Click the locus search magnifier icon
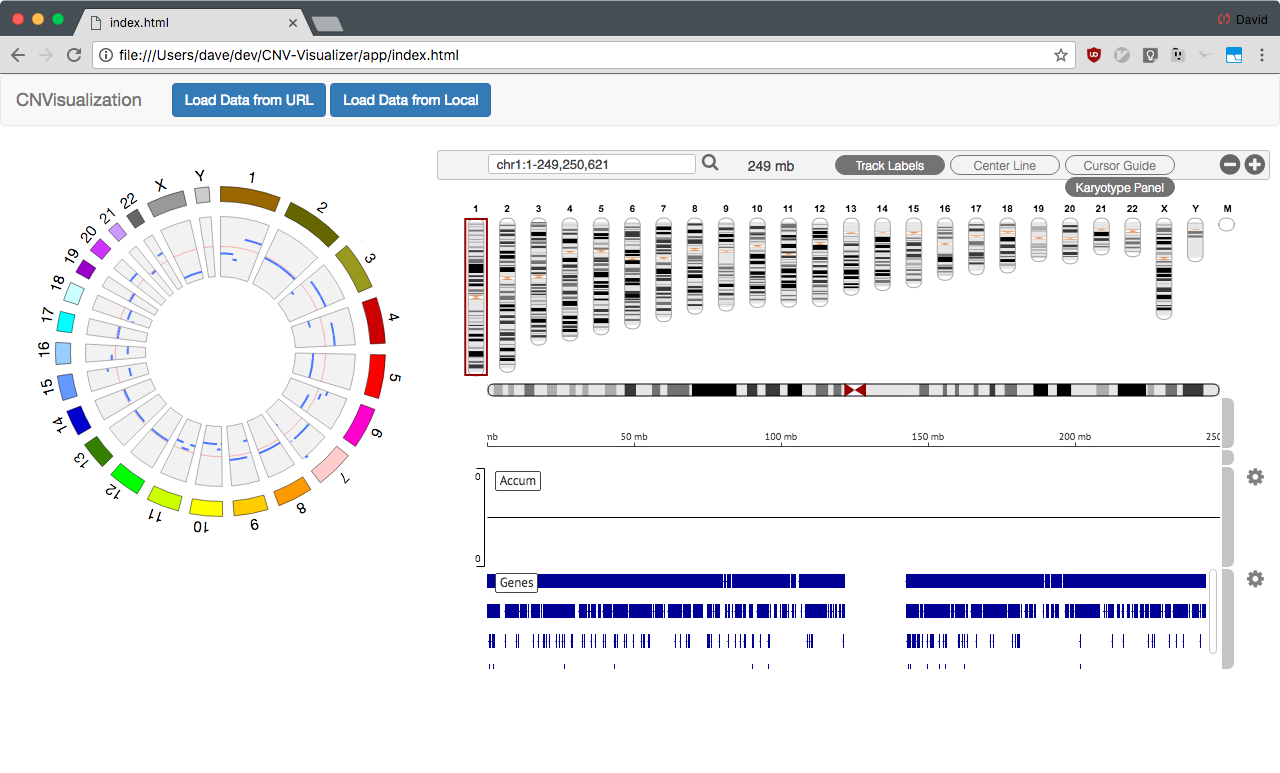Viewport: 1280px width, 773px height. (x=710, y=163)
